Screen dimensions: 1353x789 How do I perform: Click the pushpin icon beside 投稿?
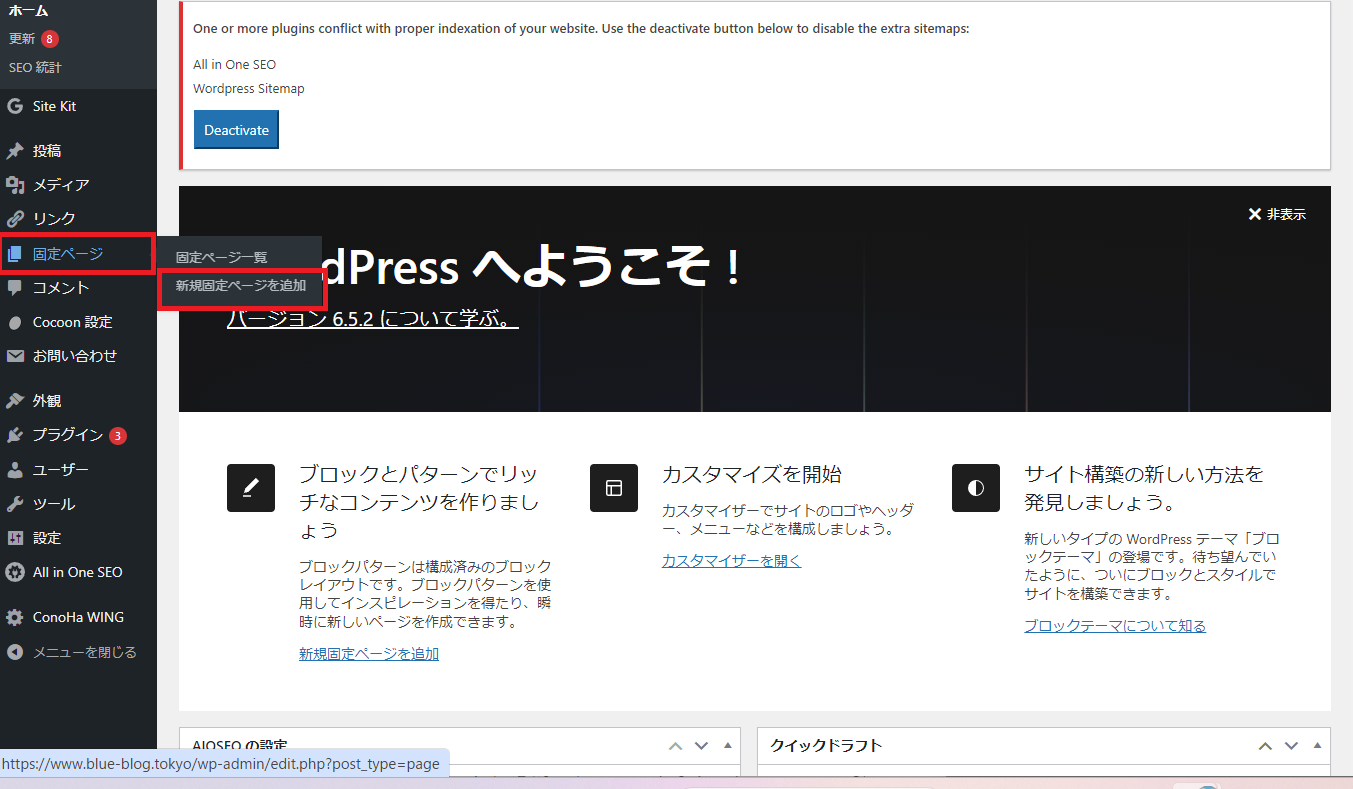pos(15,151)
